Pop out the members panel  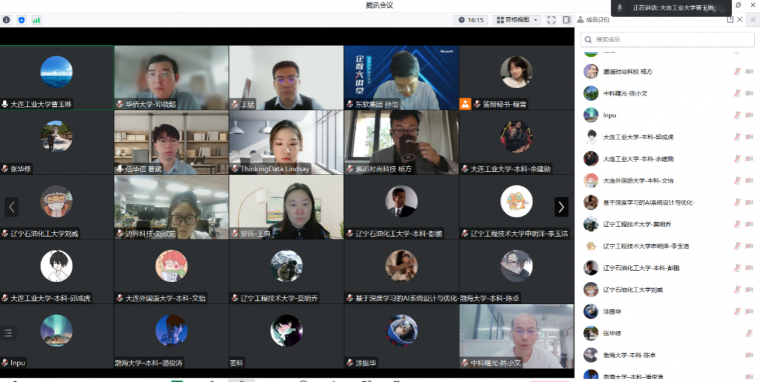click(x=730, y=20)
